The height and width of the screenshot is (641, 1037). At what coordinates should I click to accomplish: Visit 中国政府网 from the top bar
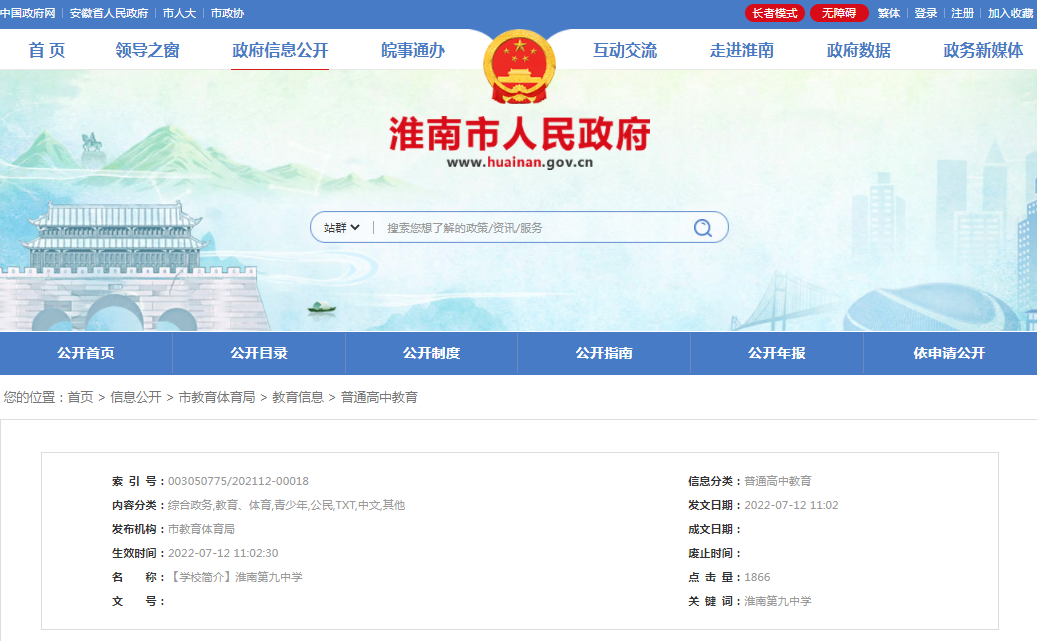(x=30, y=13)
